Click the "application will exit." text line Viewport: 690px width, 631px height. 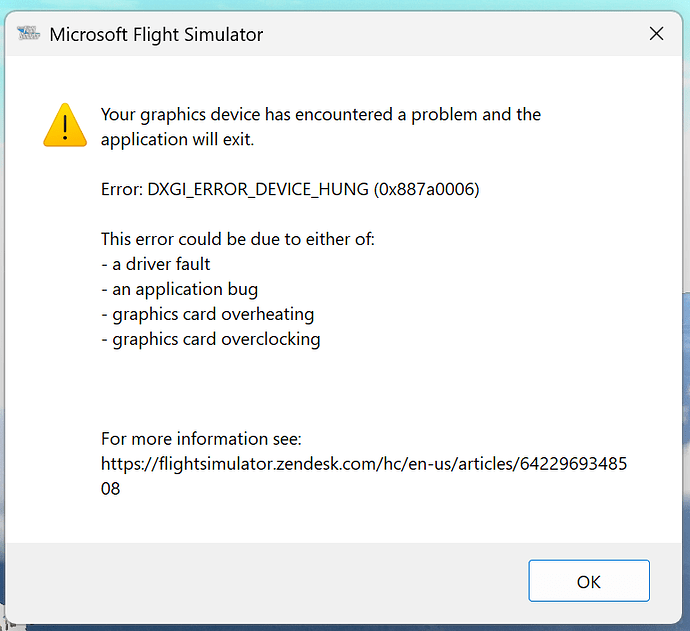(177, 139)
